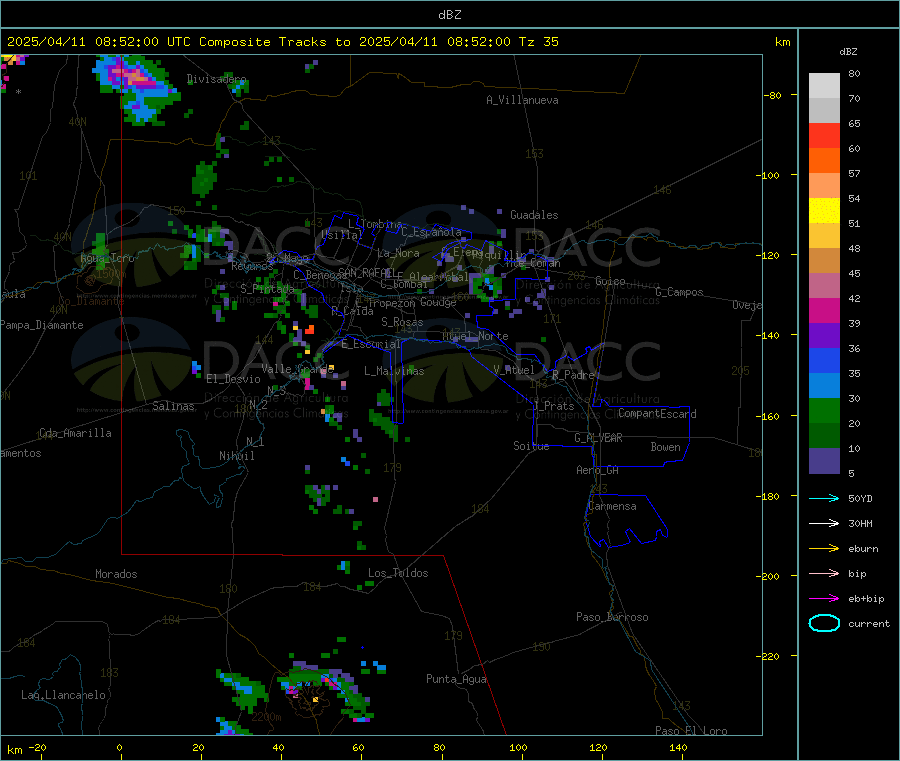
Task: Click the timestamp header text 2025/04/11 08:52:00 UTC
Action: point(98,42)
